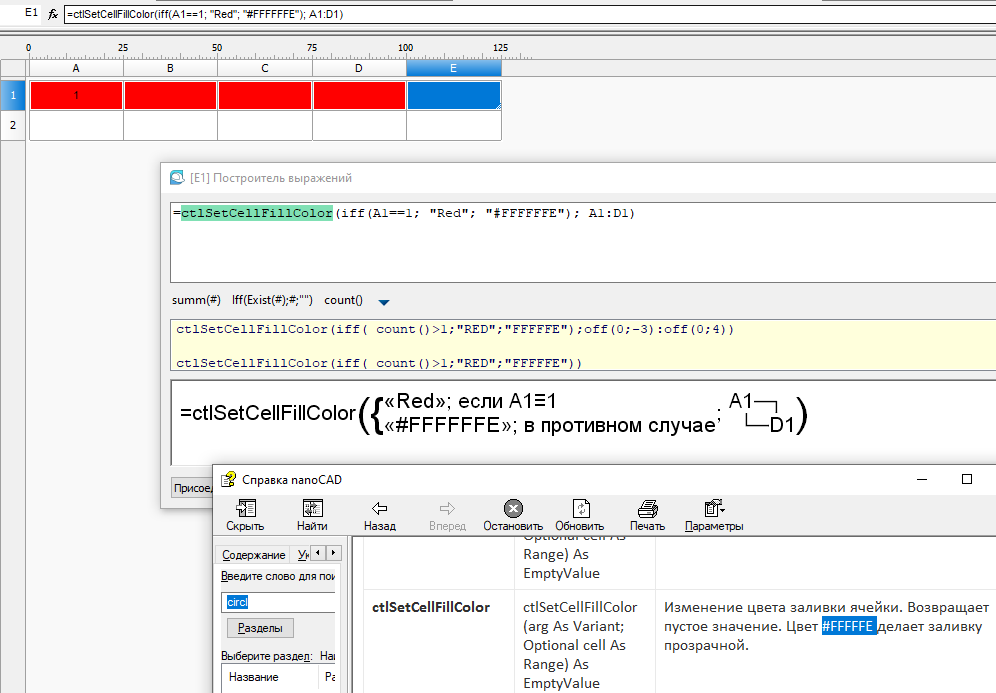
Task: Insert the count() template
Action: coord(344,300)
